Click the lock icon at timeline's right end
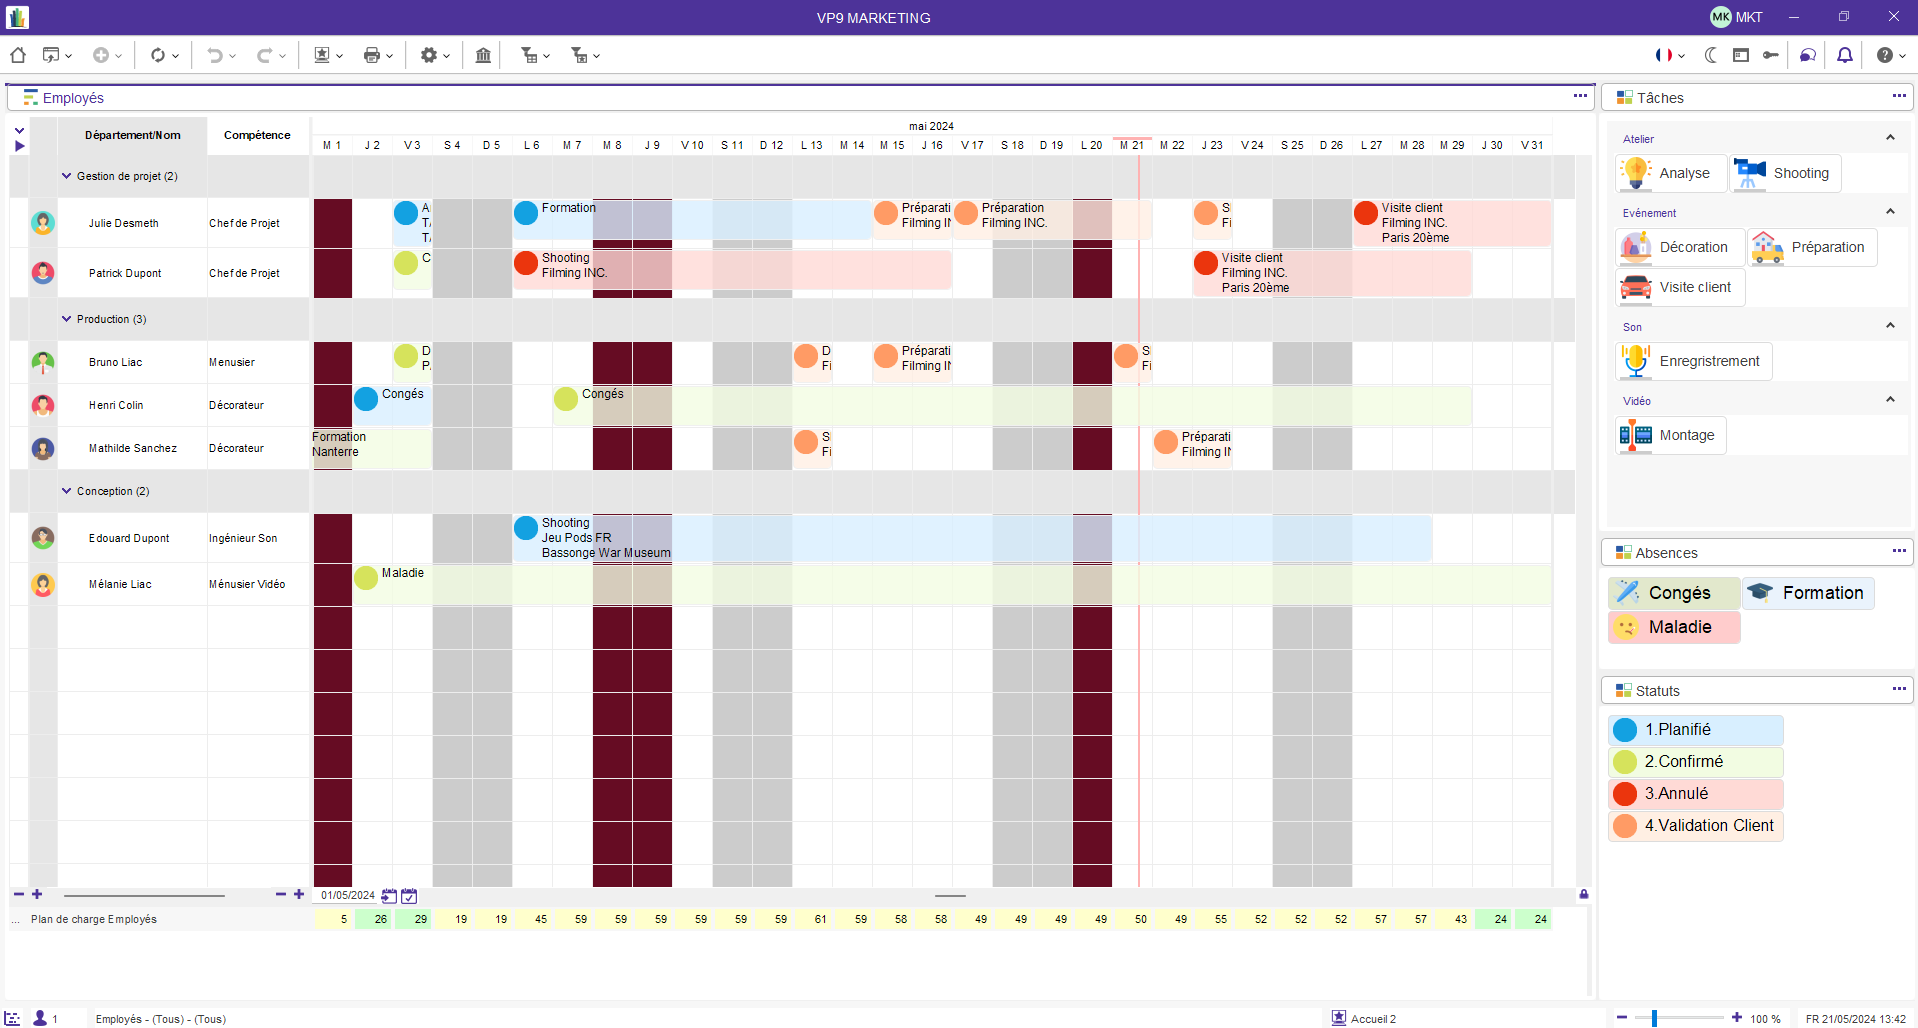1918x1028 pixels. click(1584, 894)
